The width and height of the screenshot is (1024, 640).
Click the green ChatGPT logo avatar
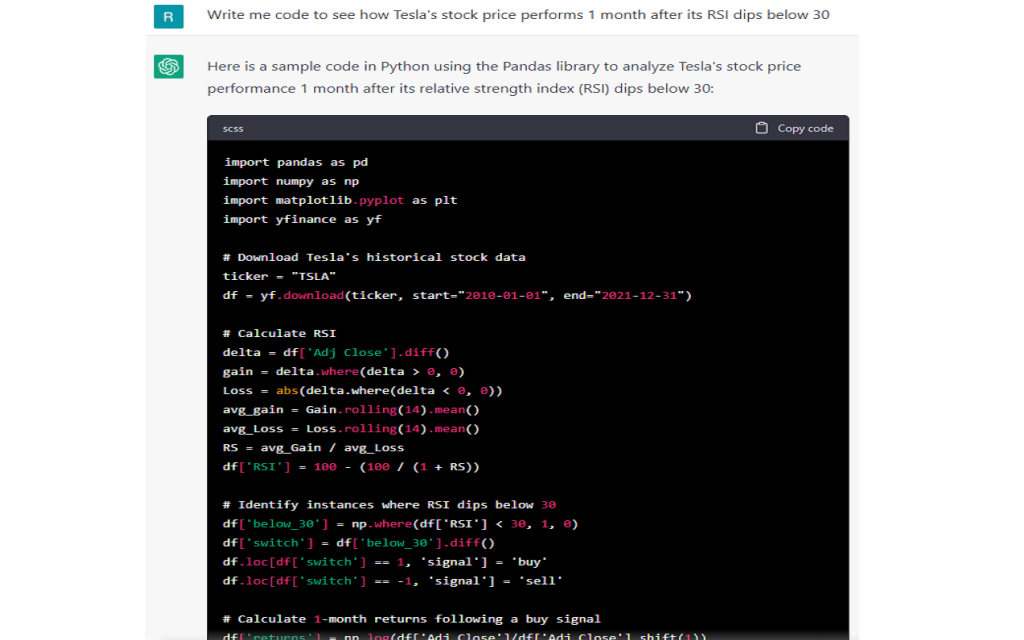point(168,67)
